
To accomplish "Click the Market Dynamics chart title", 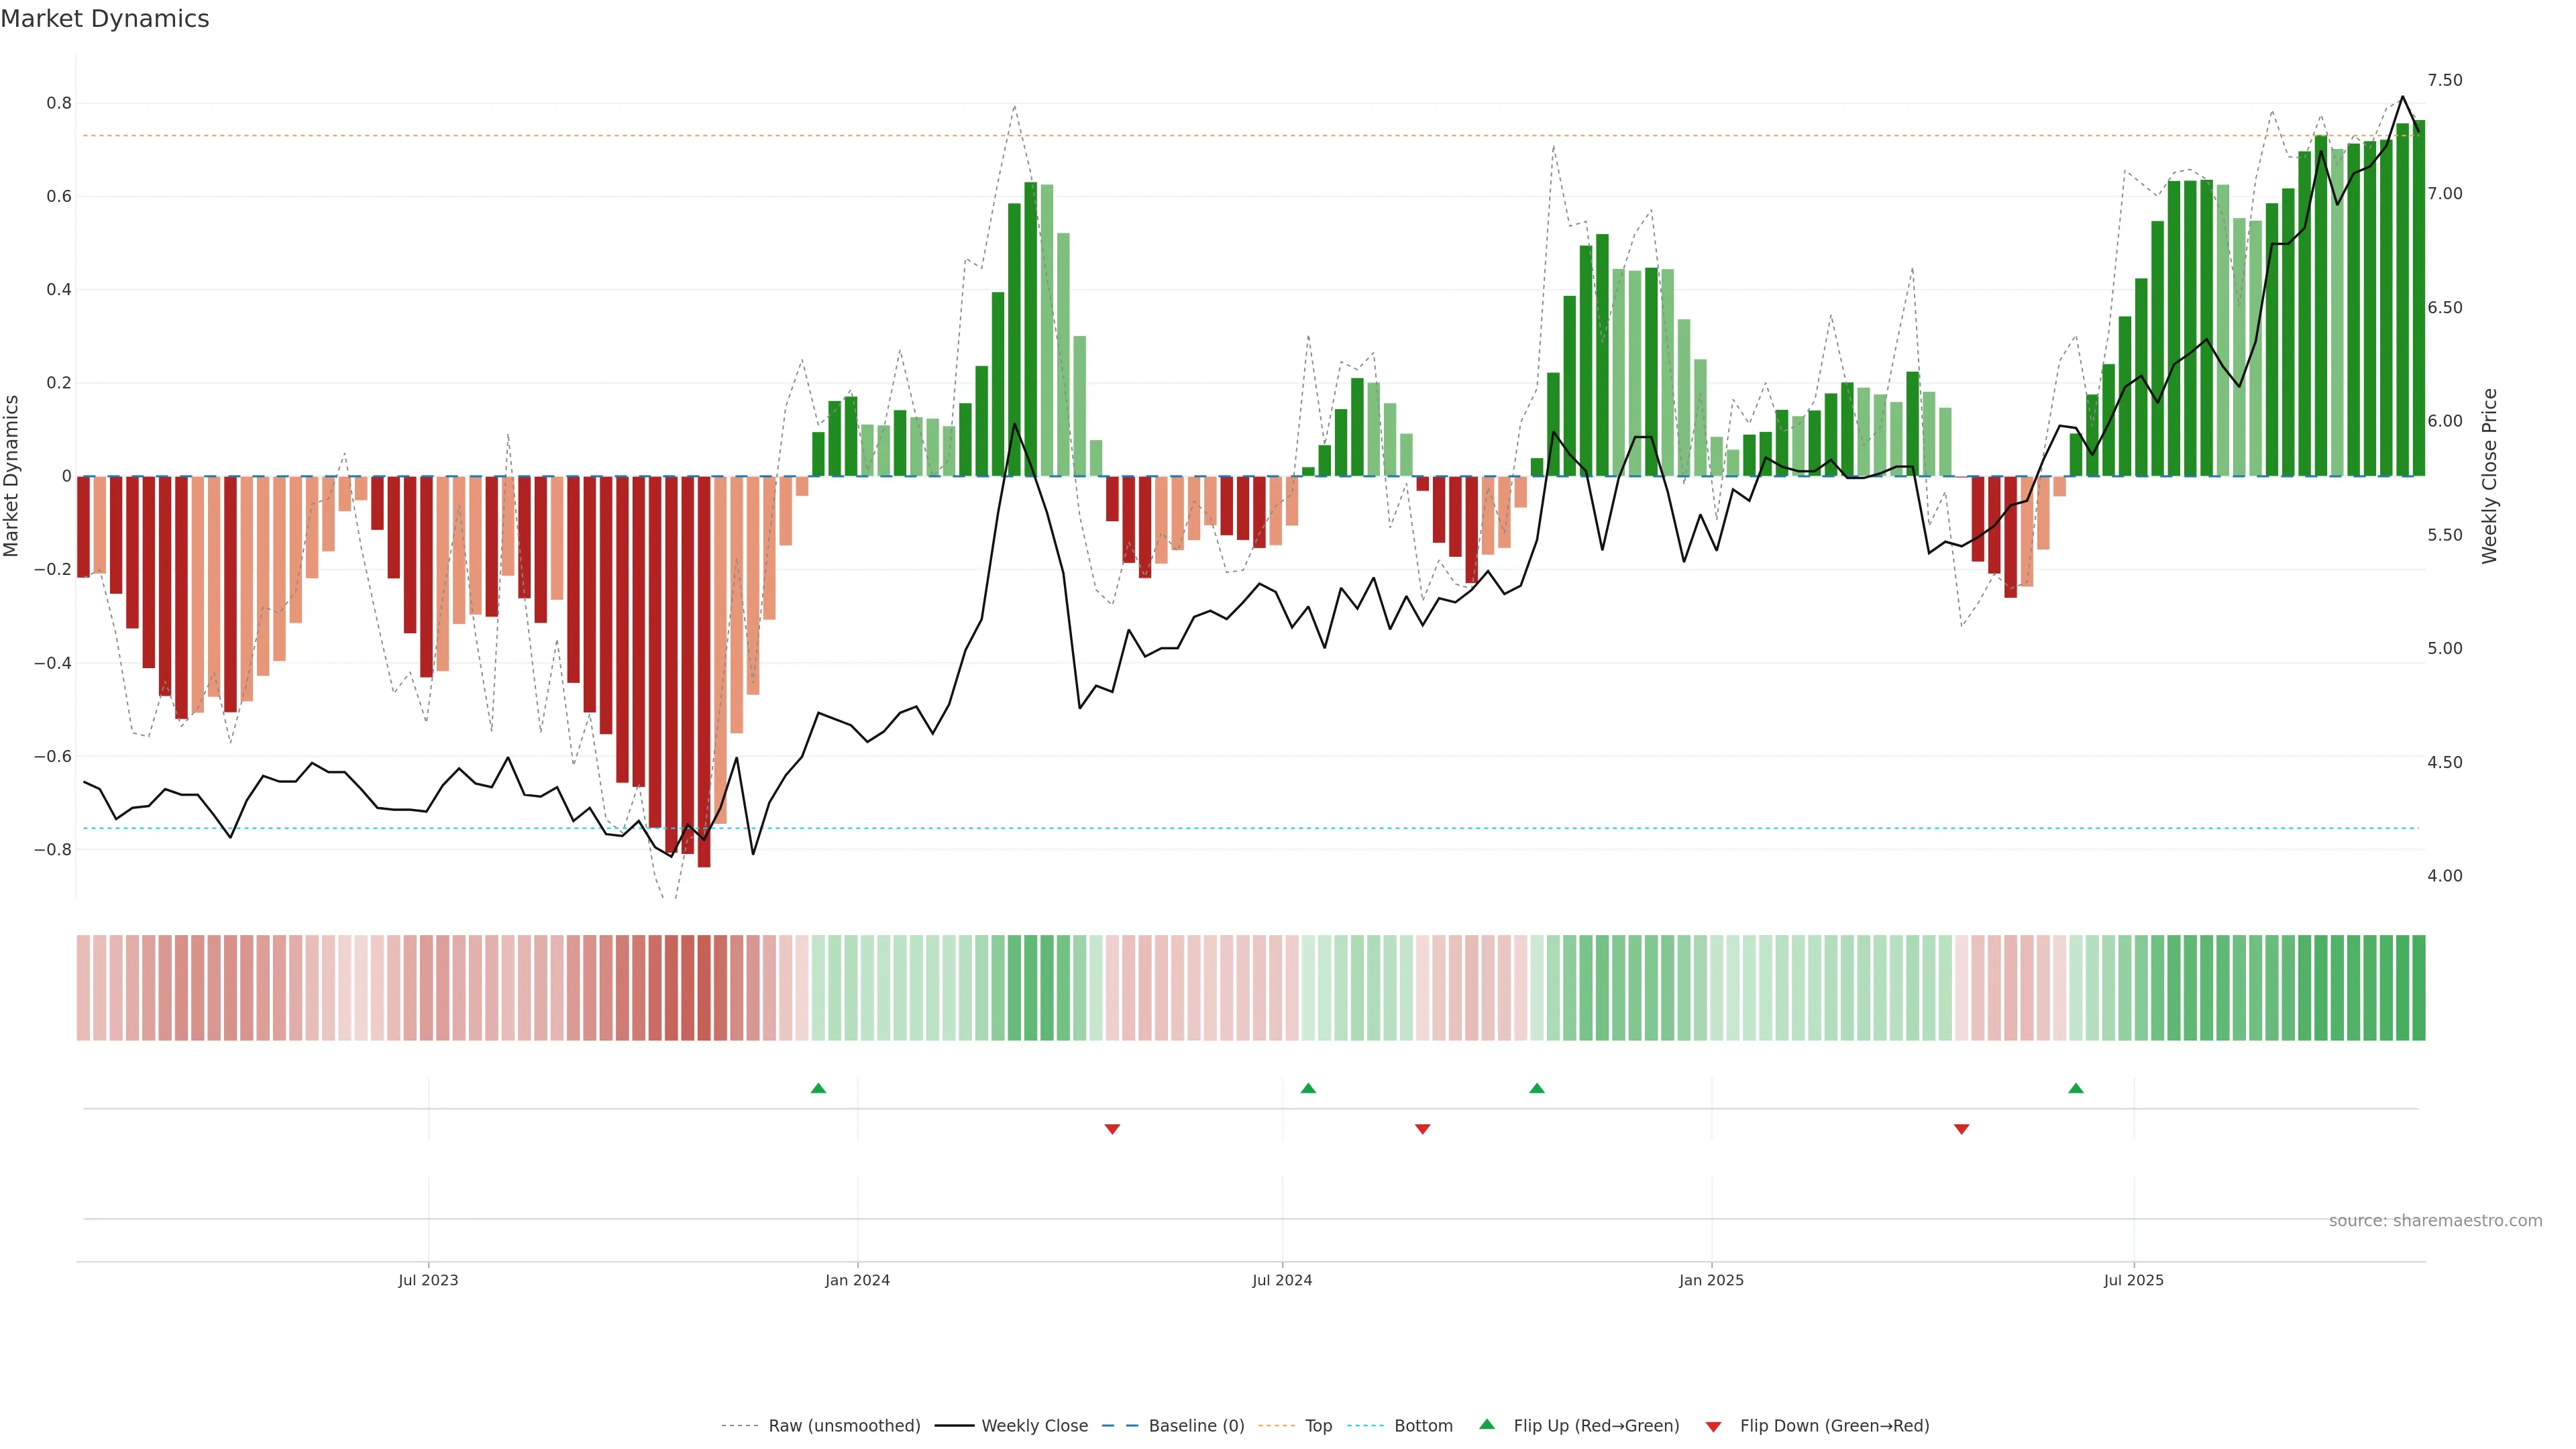I will [105, 19].
